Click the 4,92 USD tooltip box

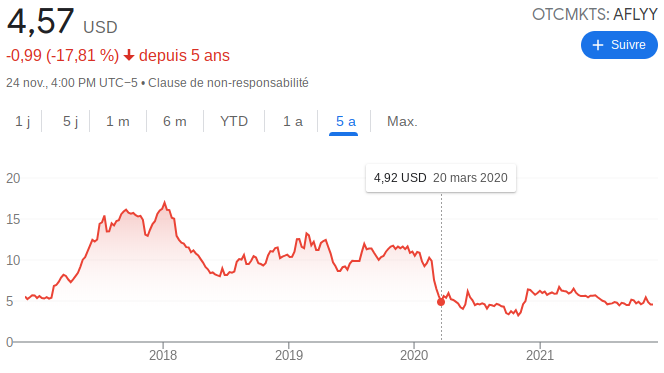[x=441, y=178]
